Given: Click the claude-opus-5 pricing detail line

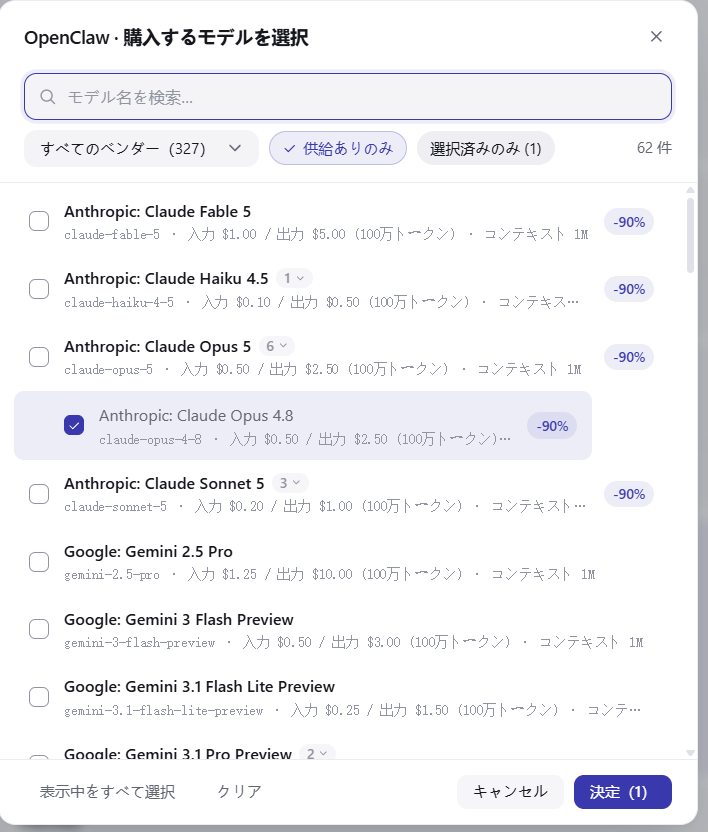Looking at the screenshot, I should 323,369.
